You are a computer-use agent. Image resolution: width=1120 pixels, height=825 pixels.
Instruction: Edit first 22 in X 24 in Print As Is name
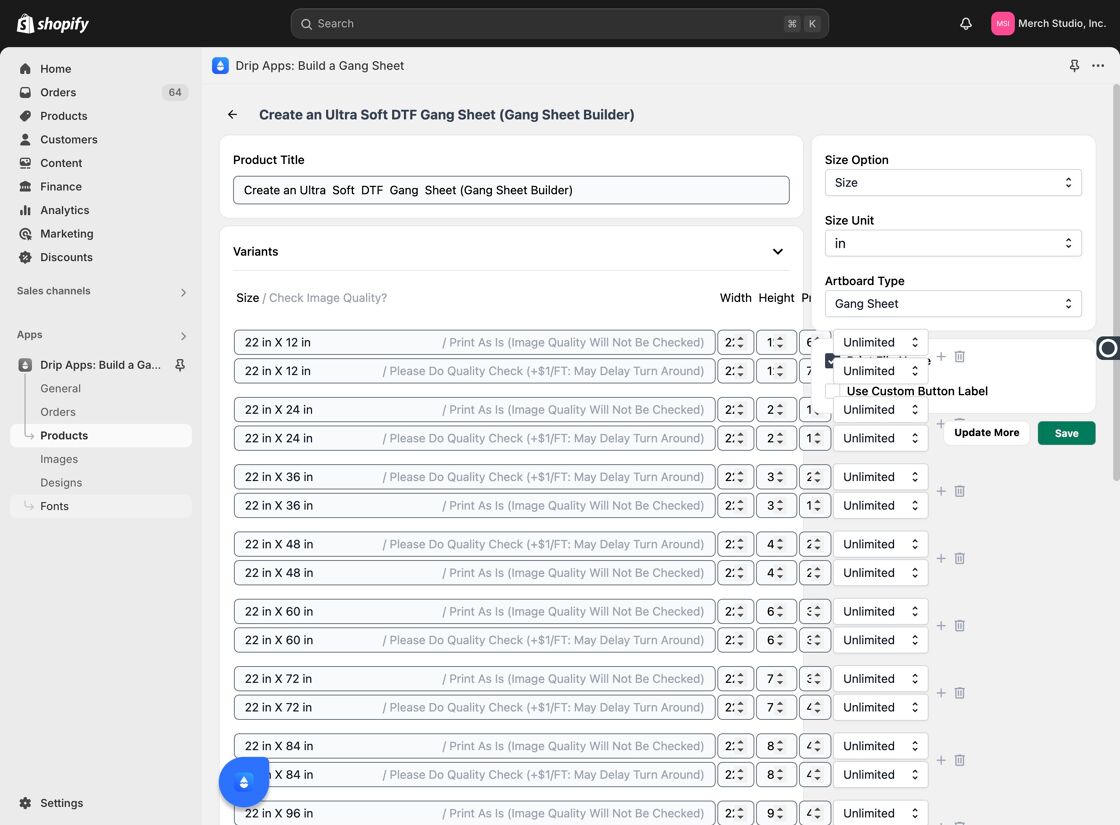tap(474, 409)
